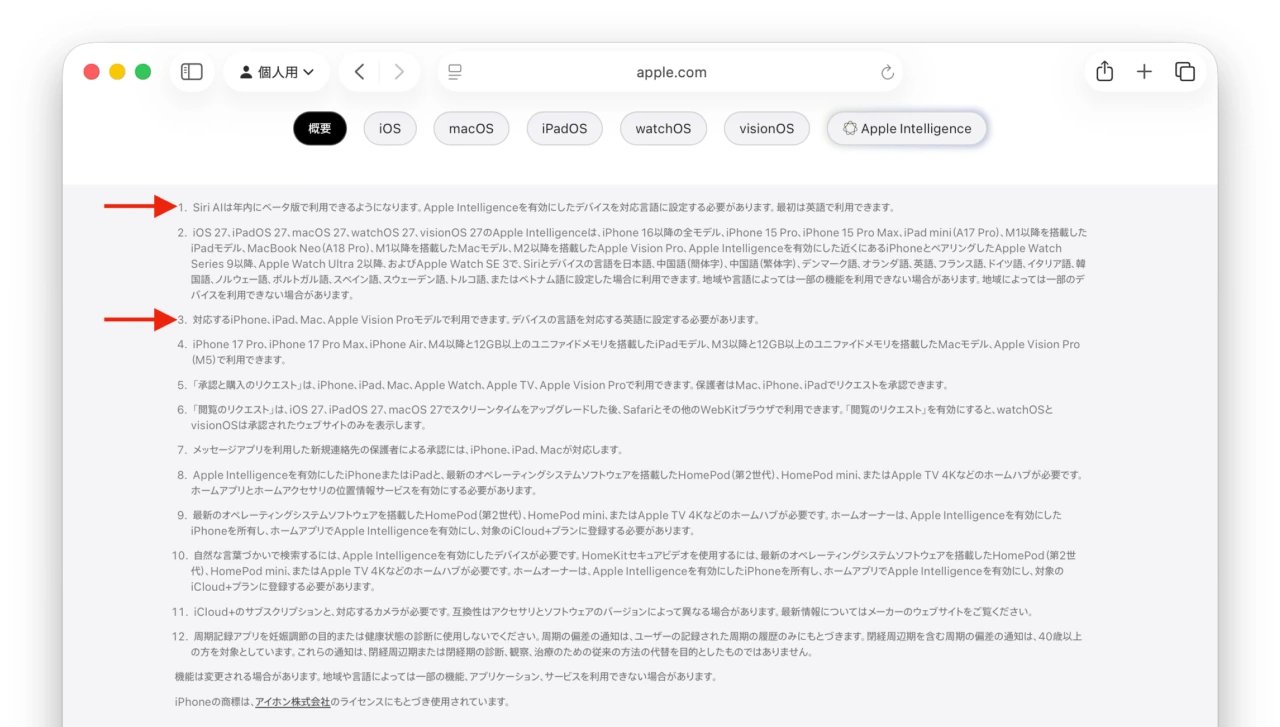This screenshot has height=727, width=1280.
Task: Add a new tab with plus icon
Action: click(1144, 72)
